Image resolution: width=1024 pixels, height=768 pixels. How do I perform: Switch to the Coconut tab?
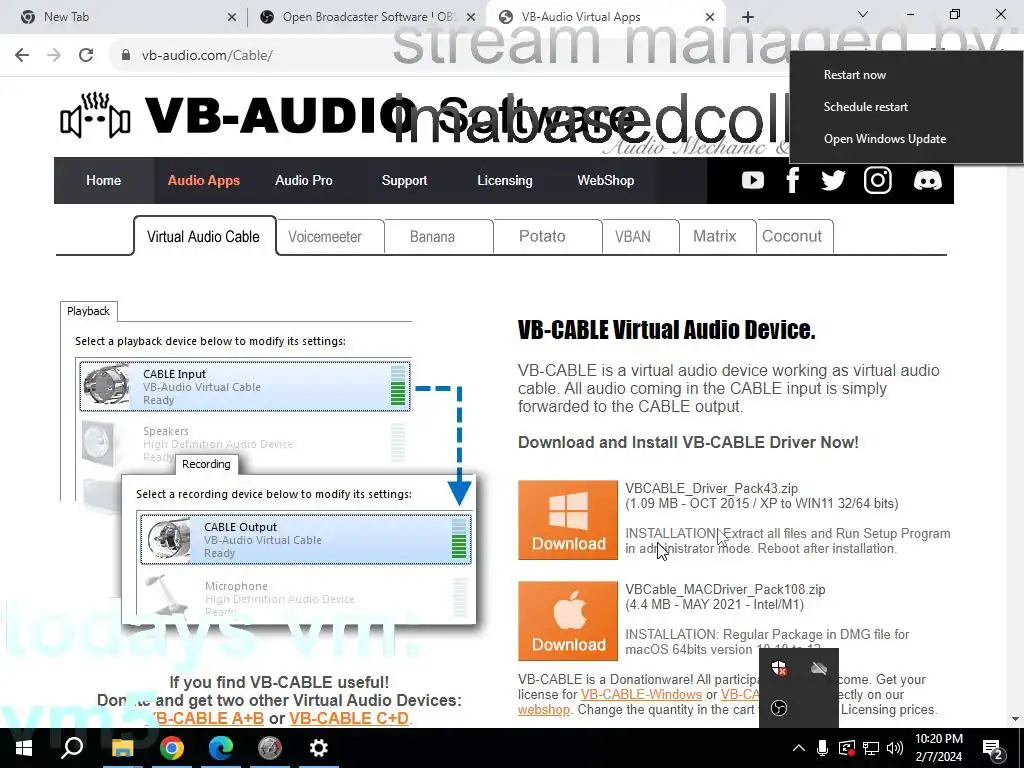pyautogui.click(x=792, y=236)
